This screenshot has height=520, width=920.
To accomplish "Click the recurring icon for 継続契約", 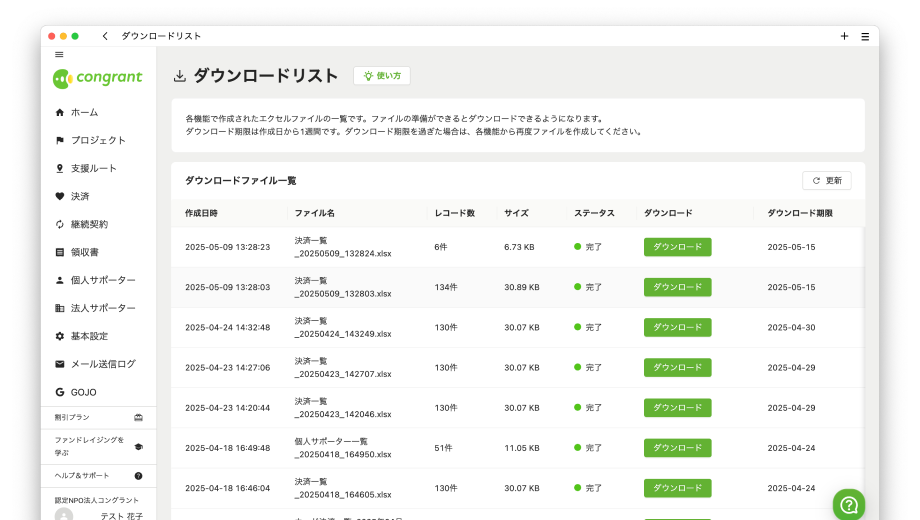I will coord(59,224).
